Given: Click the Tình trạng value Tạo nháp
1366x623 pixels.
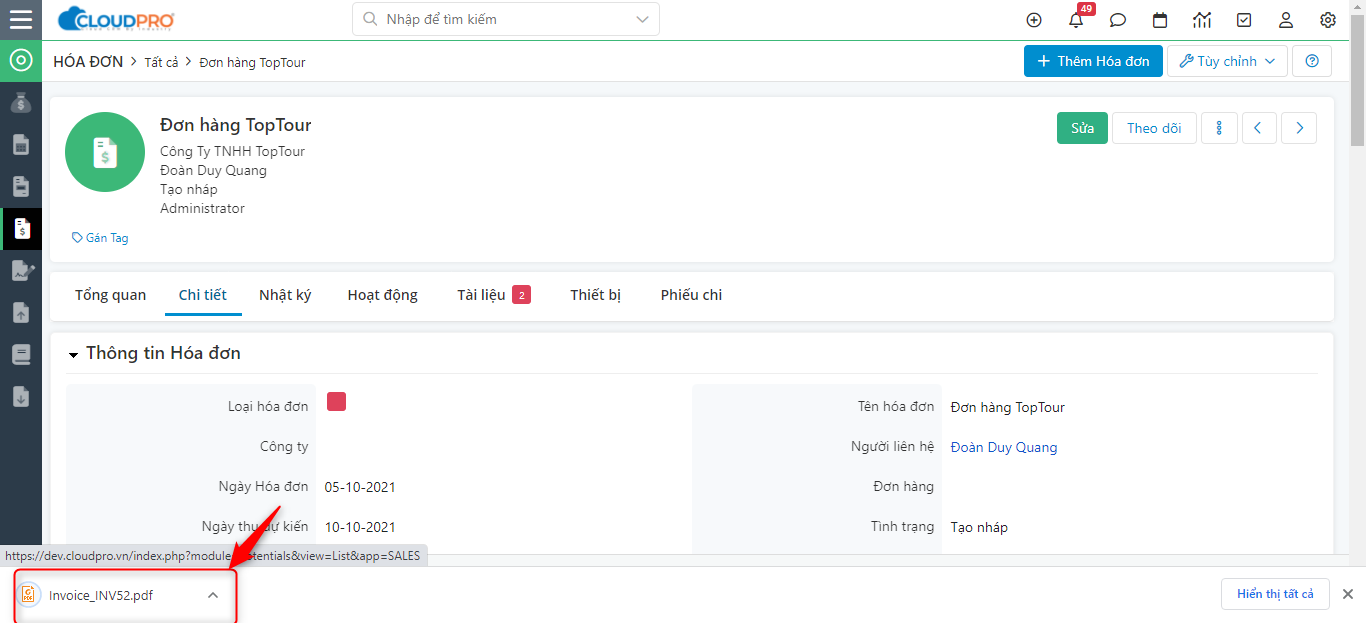Looking at the screenshot, I should (979, 527).
